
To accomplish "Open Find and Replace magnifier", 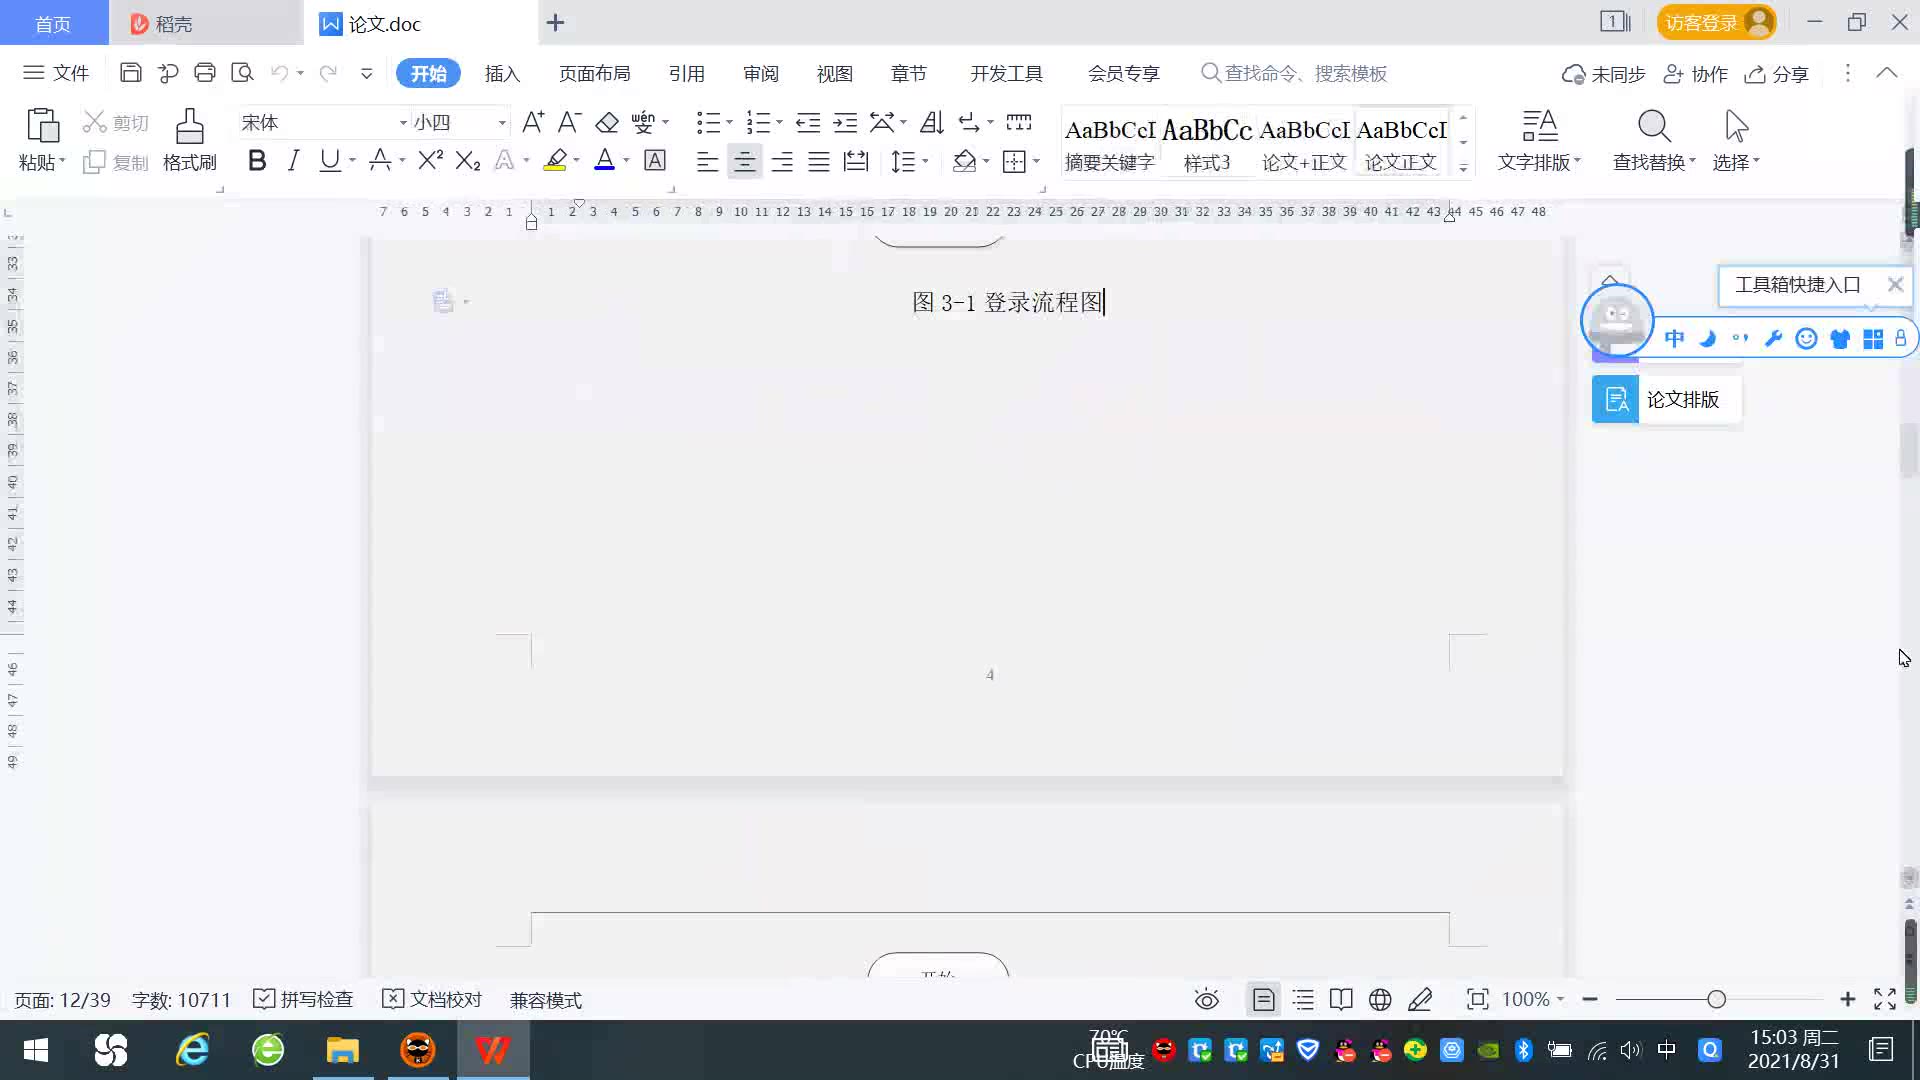I will [1654, 126].
